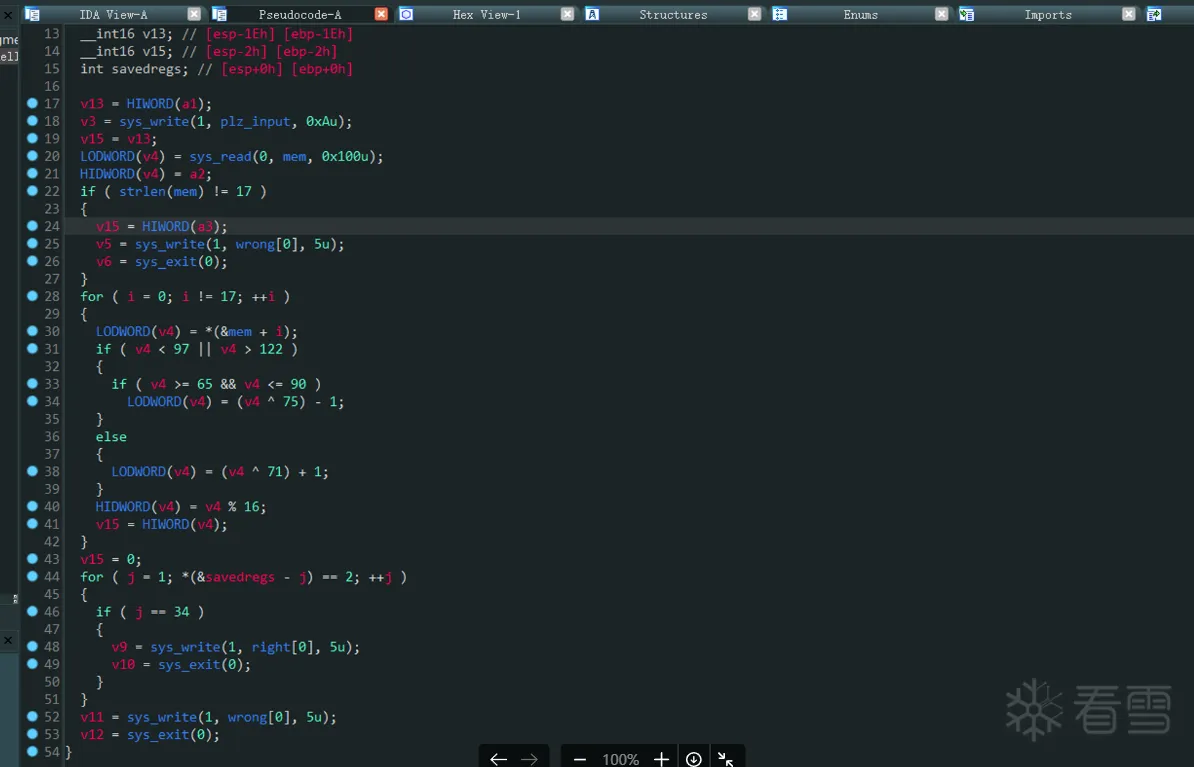Toggle breakpoint dot on line 20
This screenshot has height=767, width=1194.
(x=32, y=155)
